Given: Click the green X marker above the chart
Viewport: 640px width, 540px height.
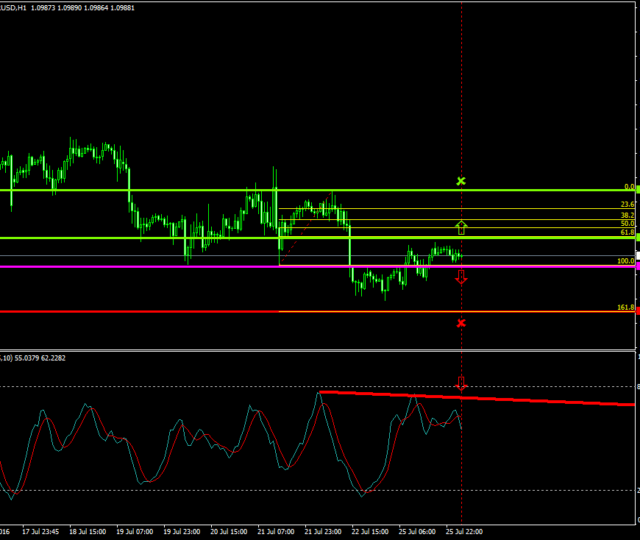Looking at the screenshot, I should coord(461,181).
